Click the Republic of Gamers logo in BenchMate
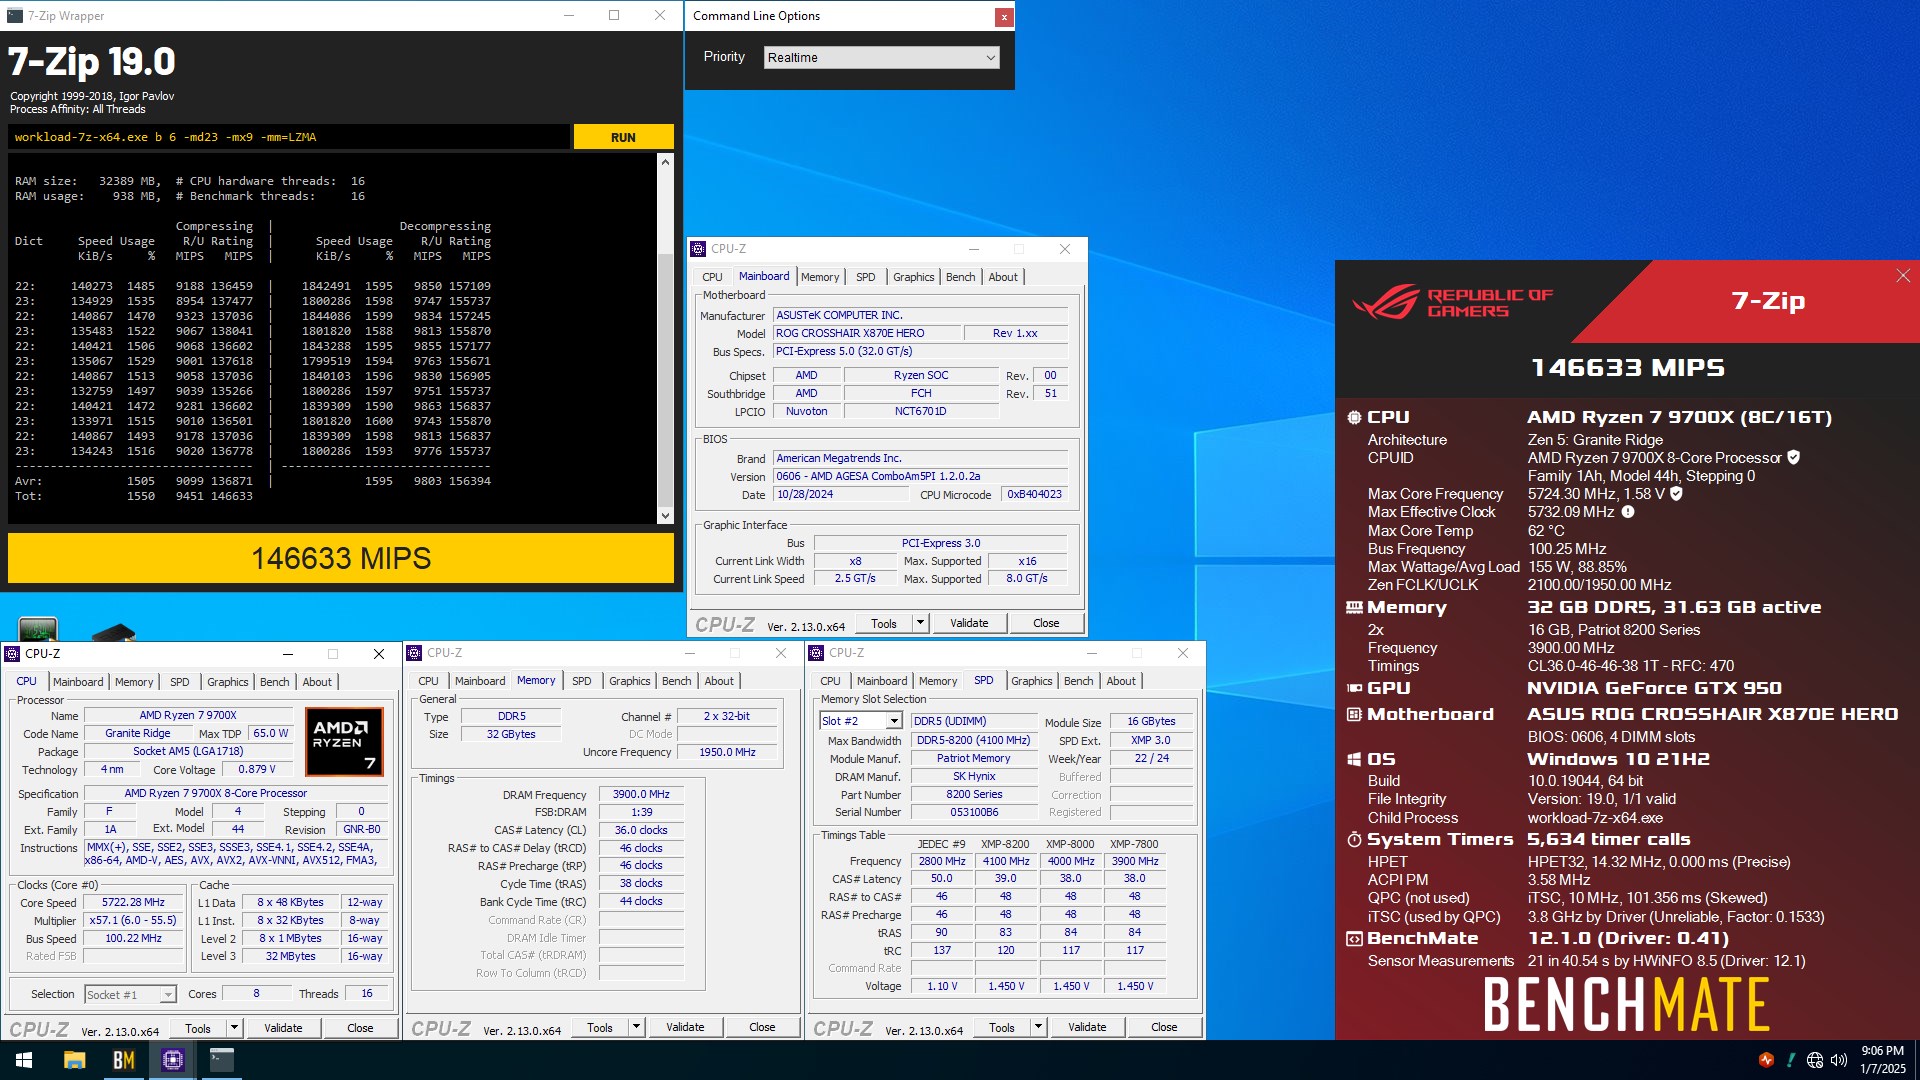Viewport: 1920px width, 1080px height. pyautogui.click(x=1452, y=302)
